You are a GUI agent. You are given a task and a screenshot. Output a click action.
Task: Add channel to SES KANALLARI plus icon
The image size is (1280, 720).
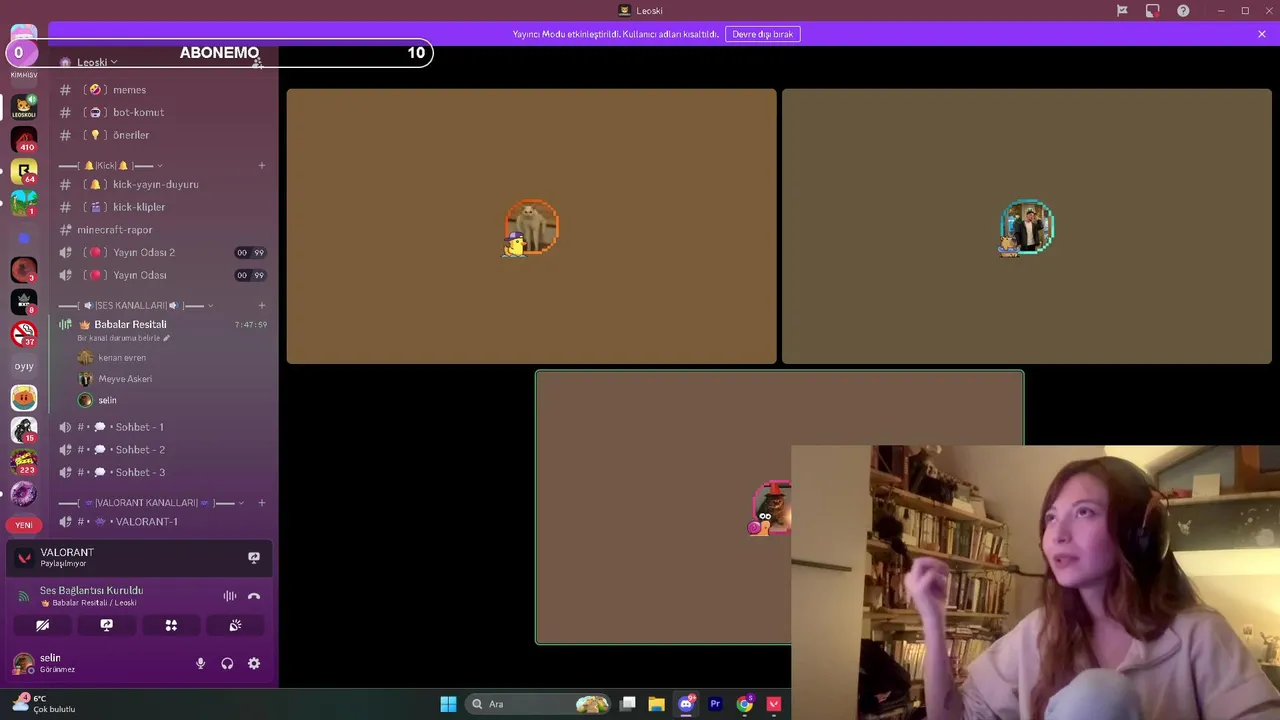[262, 305]
